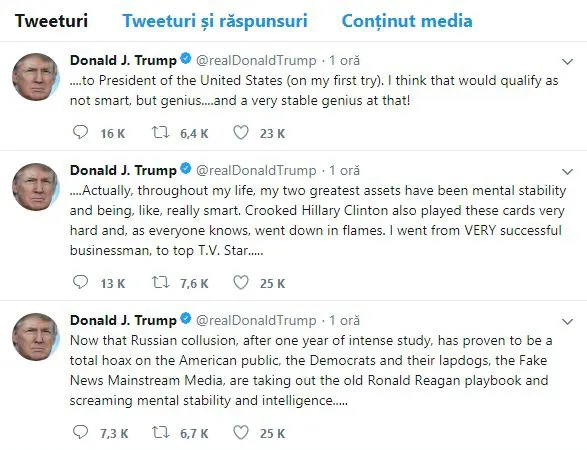The height and width of the screenshot is (450, 587).
Task: Reply to the 'stable genius' tweet
Action: (x=80, y=133)
